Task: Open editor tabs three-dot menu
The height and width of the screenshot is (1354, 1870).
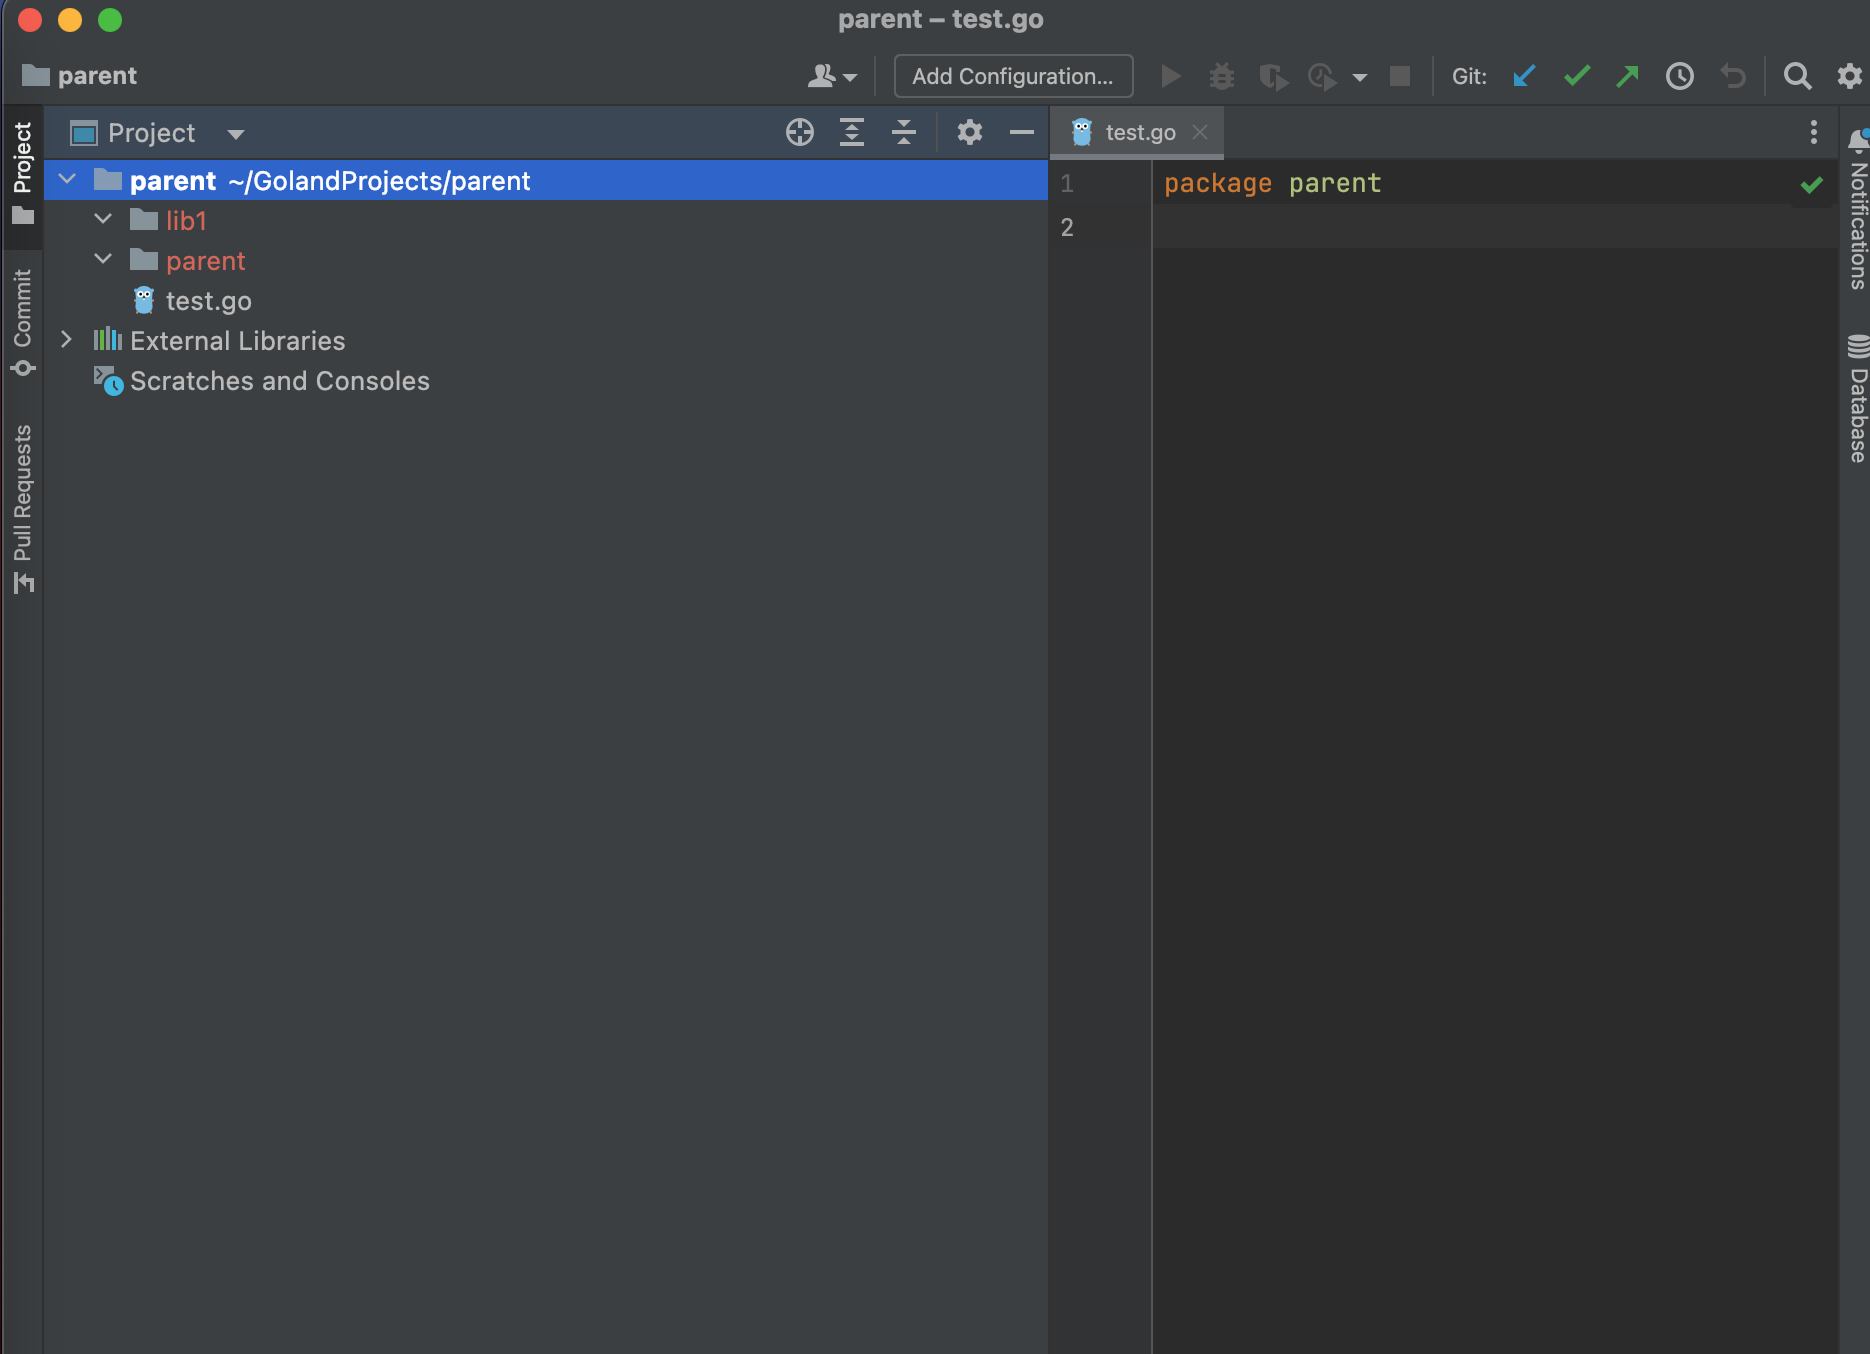Action: [1814, 132]
